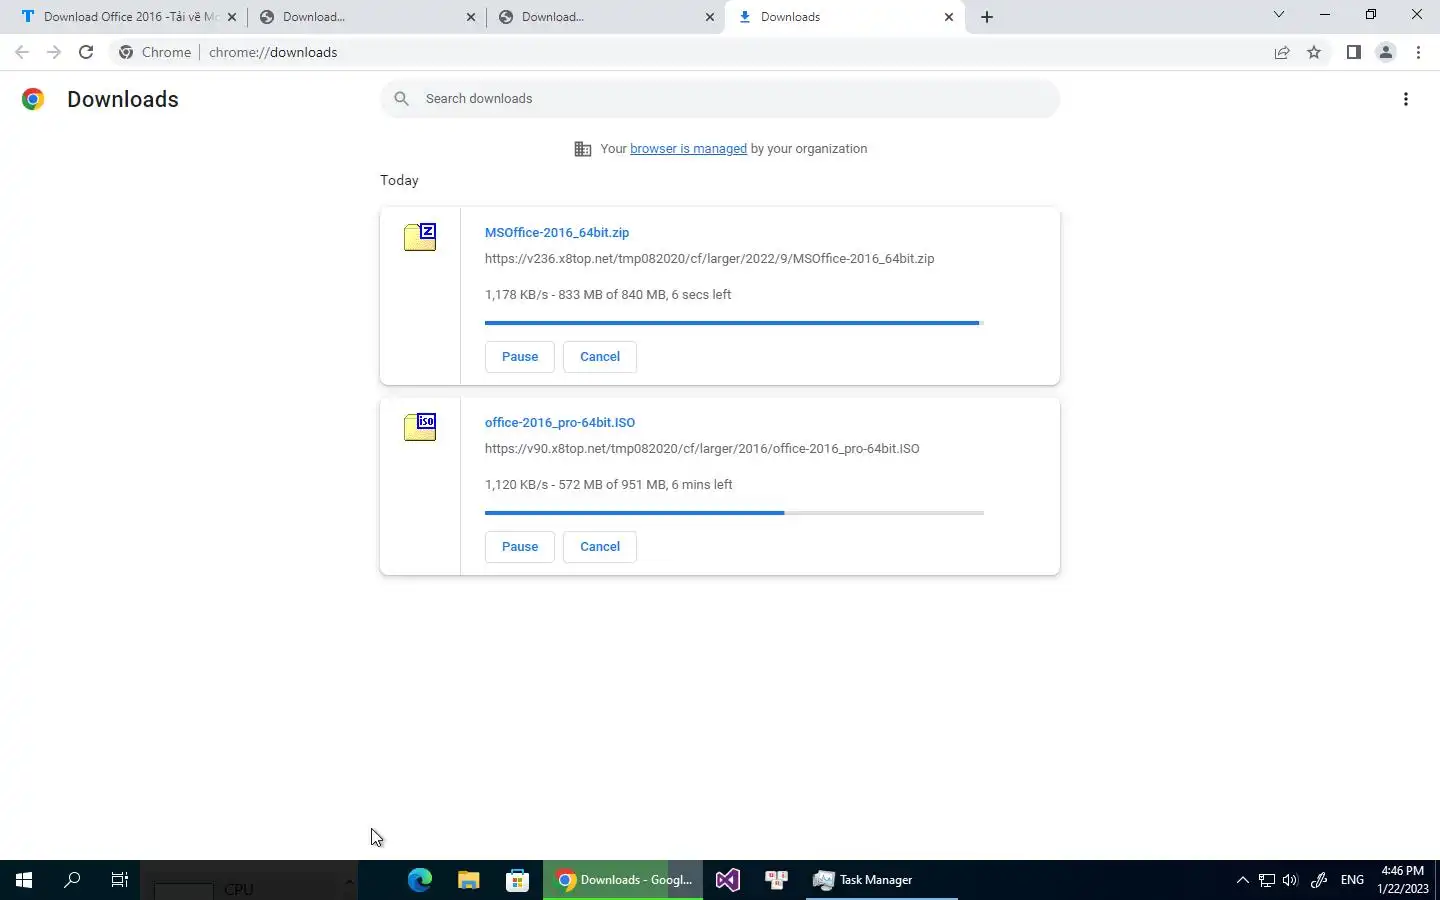
Task: Show hidden system tray icons
Action: point(1242,880)
